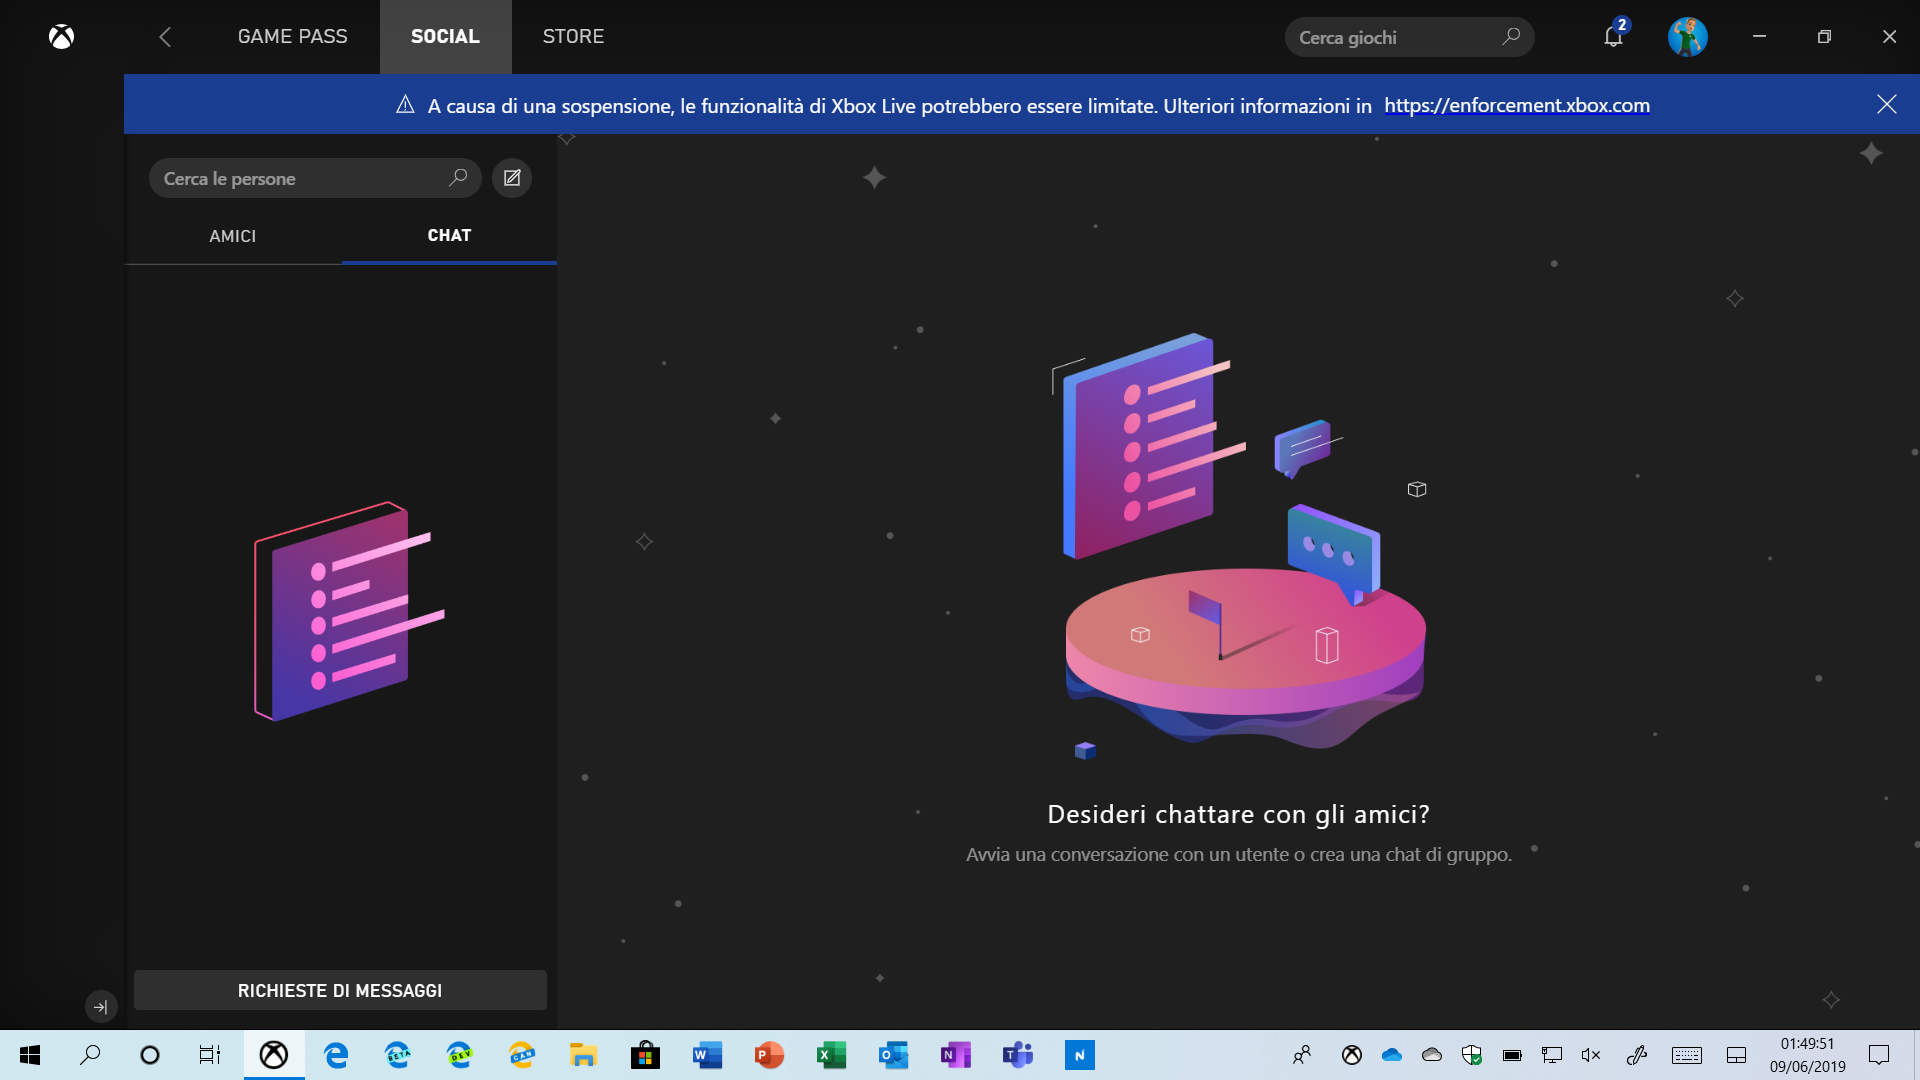Open notifications bell icon

(1613, 37)
